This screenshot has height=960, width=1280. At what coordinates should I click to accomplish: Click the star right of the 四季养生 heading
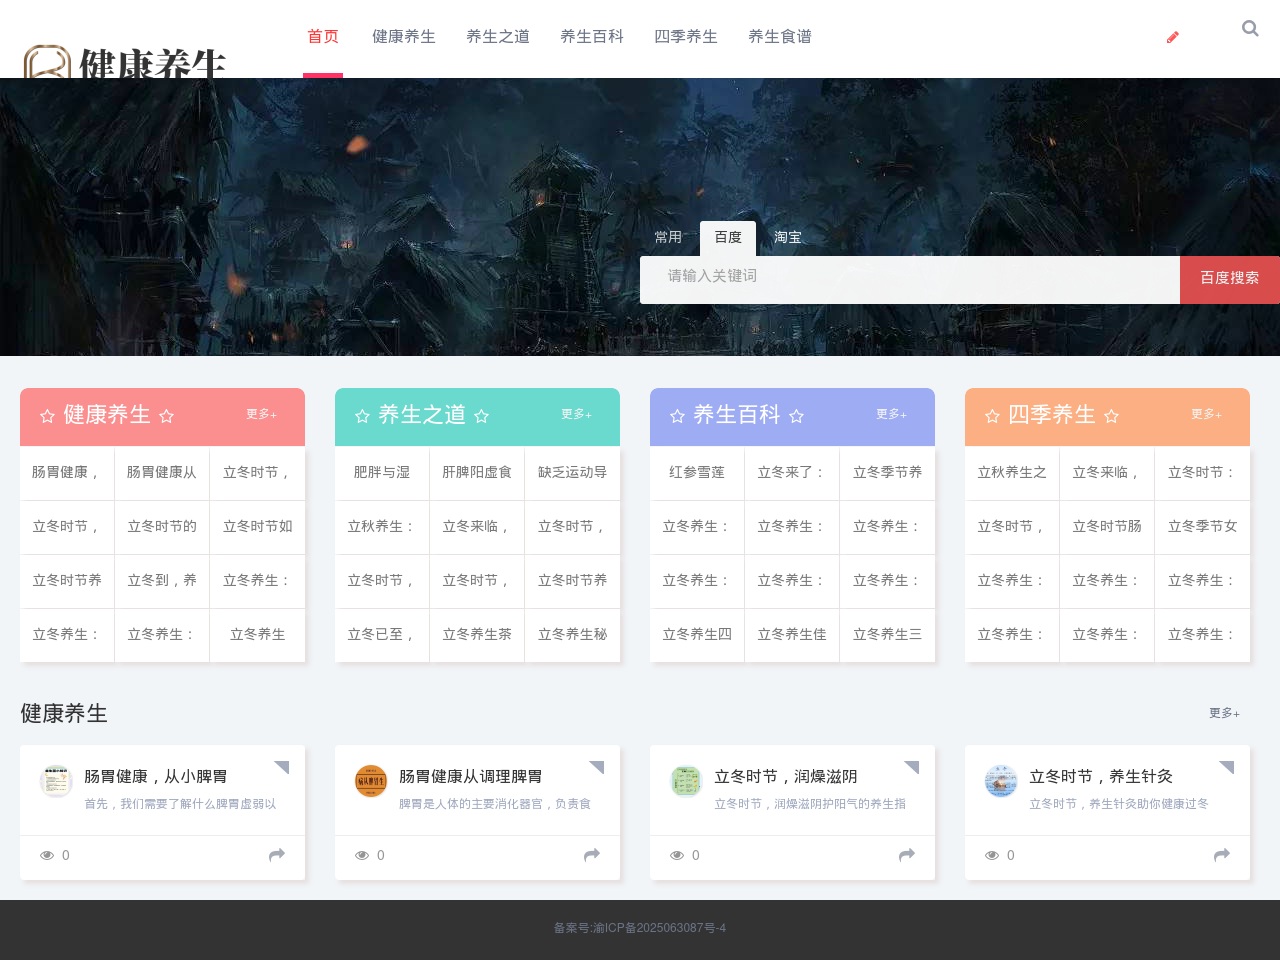pyautogui.click(x=1111, y=416)
